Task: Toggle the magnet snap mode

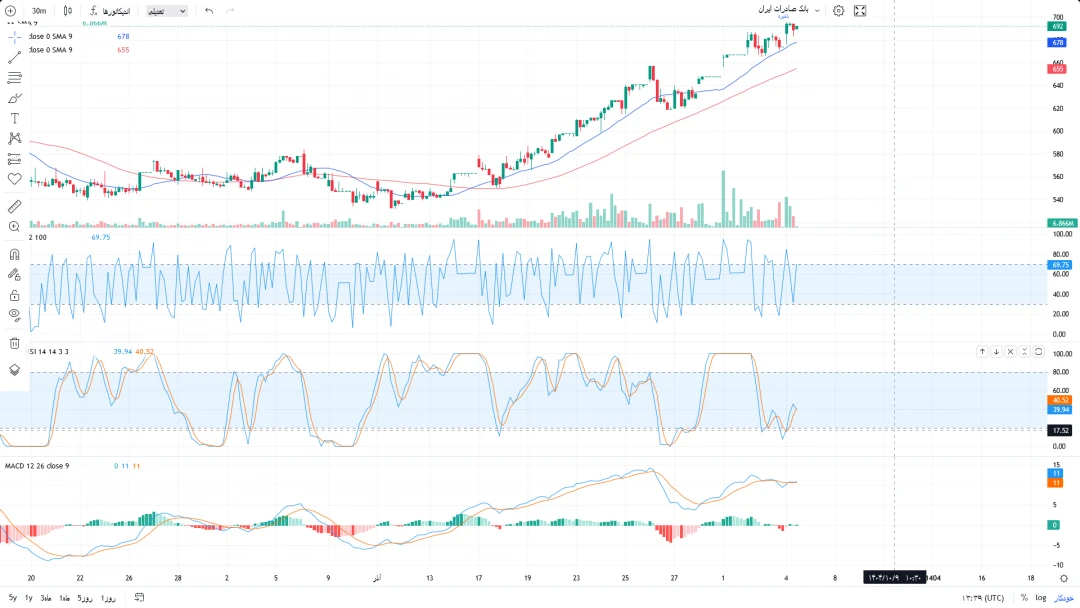Action: tap(14, 254)
